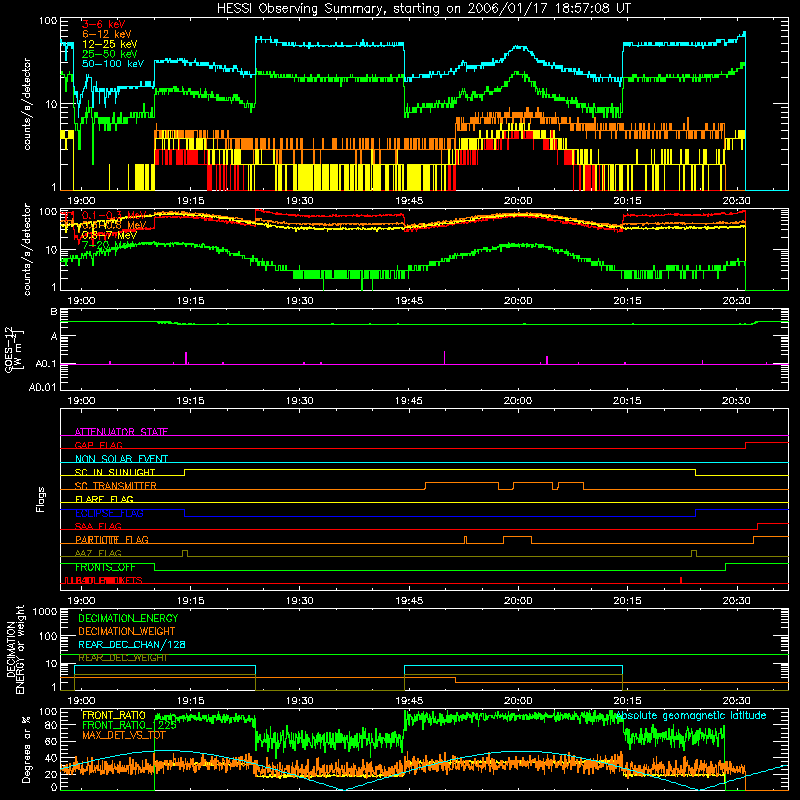Click the absolute geomagnetic latitude label
Screen dimensions: 800x800
[691, 716]
